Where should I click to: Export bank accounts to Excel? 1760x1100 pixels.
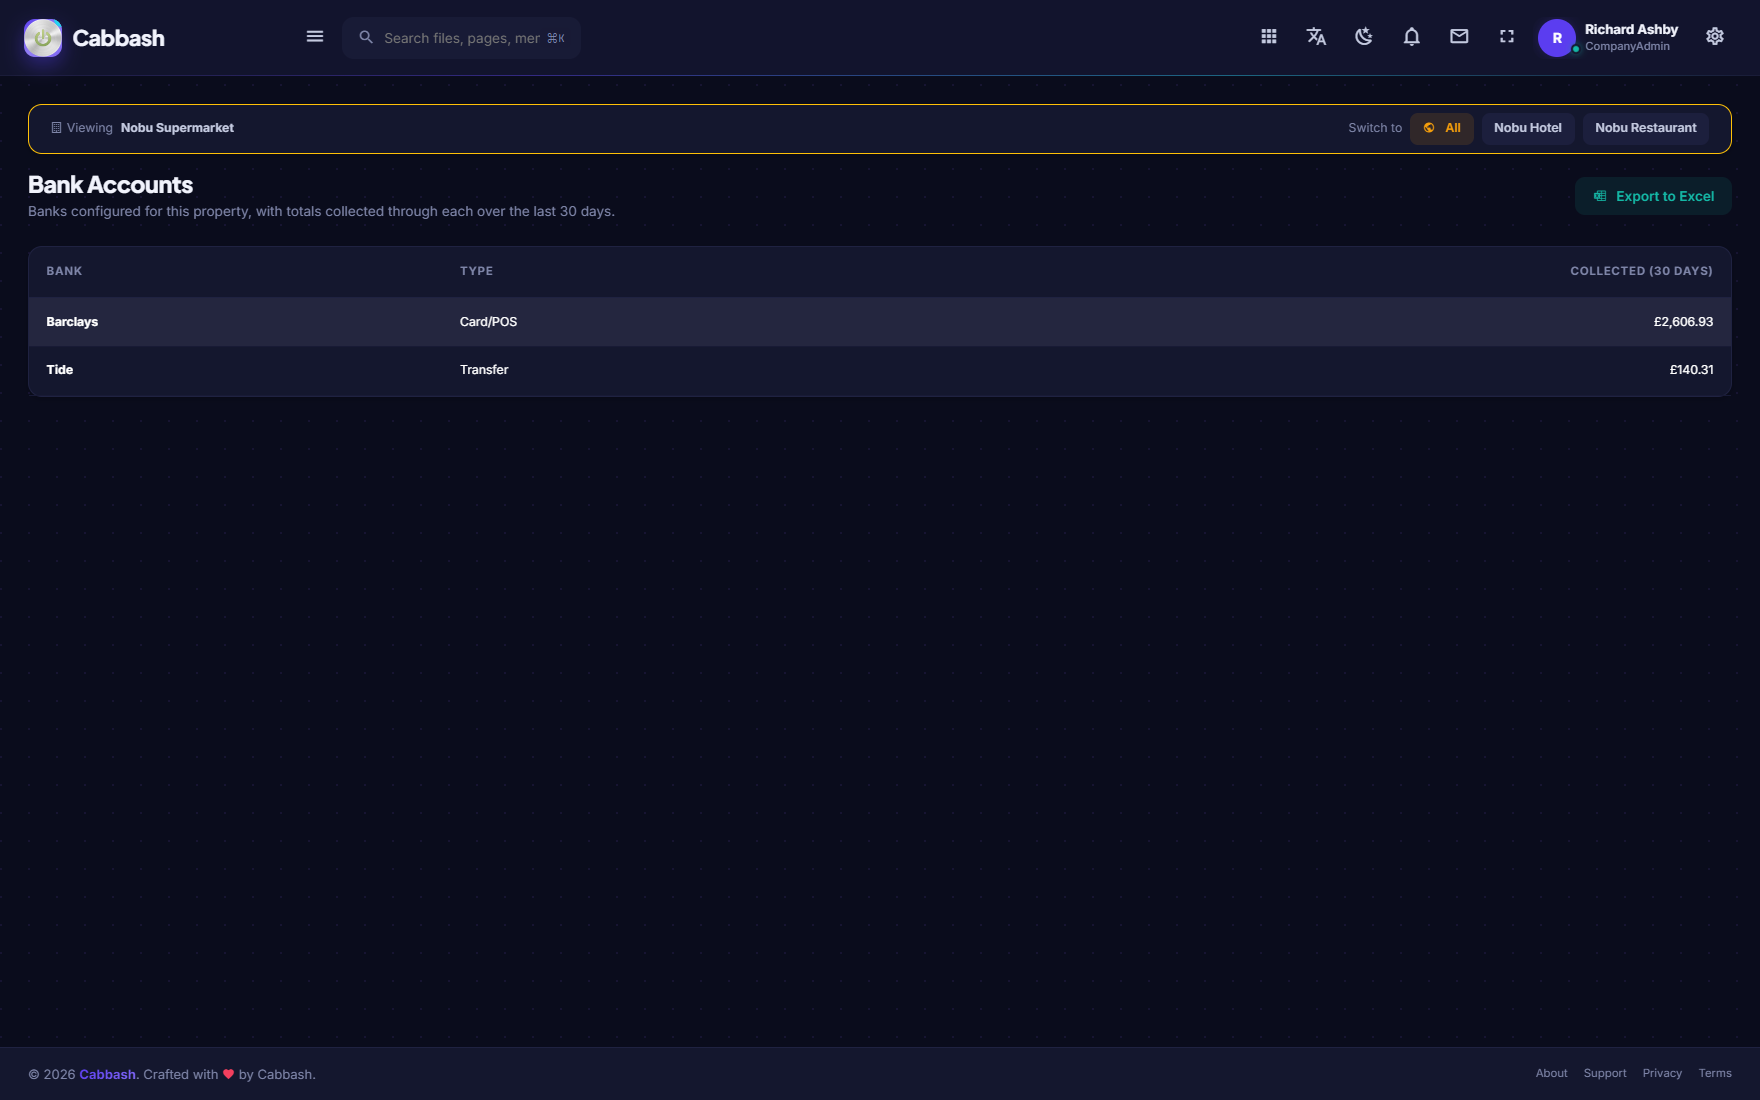coord(1652,196)
